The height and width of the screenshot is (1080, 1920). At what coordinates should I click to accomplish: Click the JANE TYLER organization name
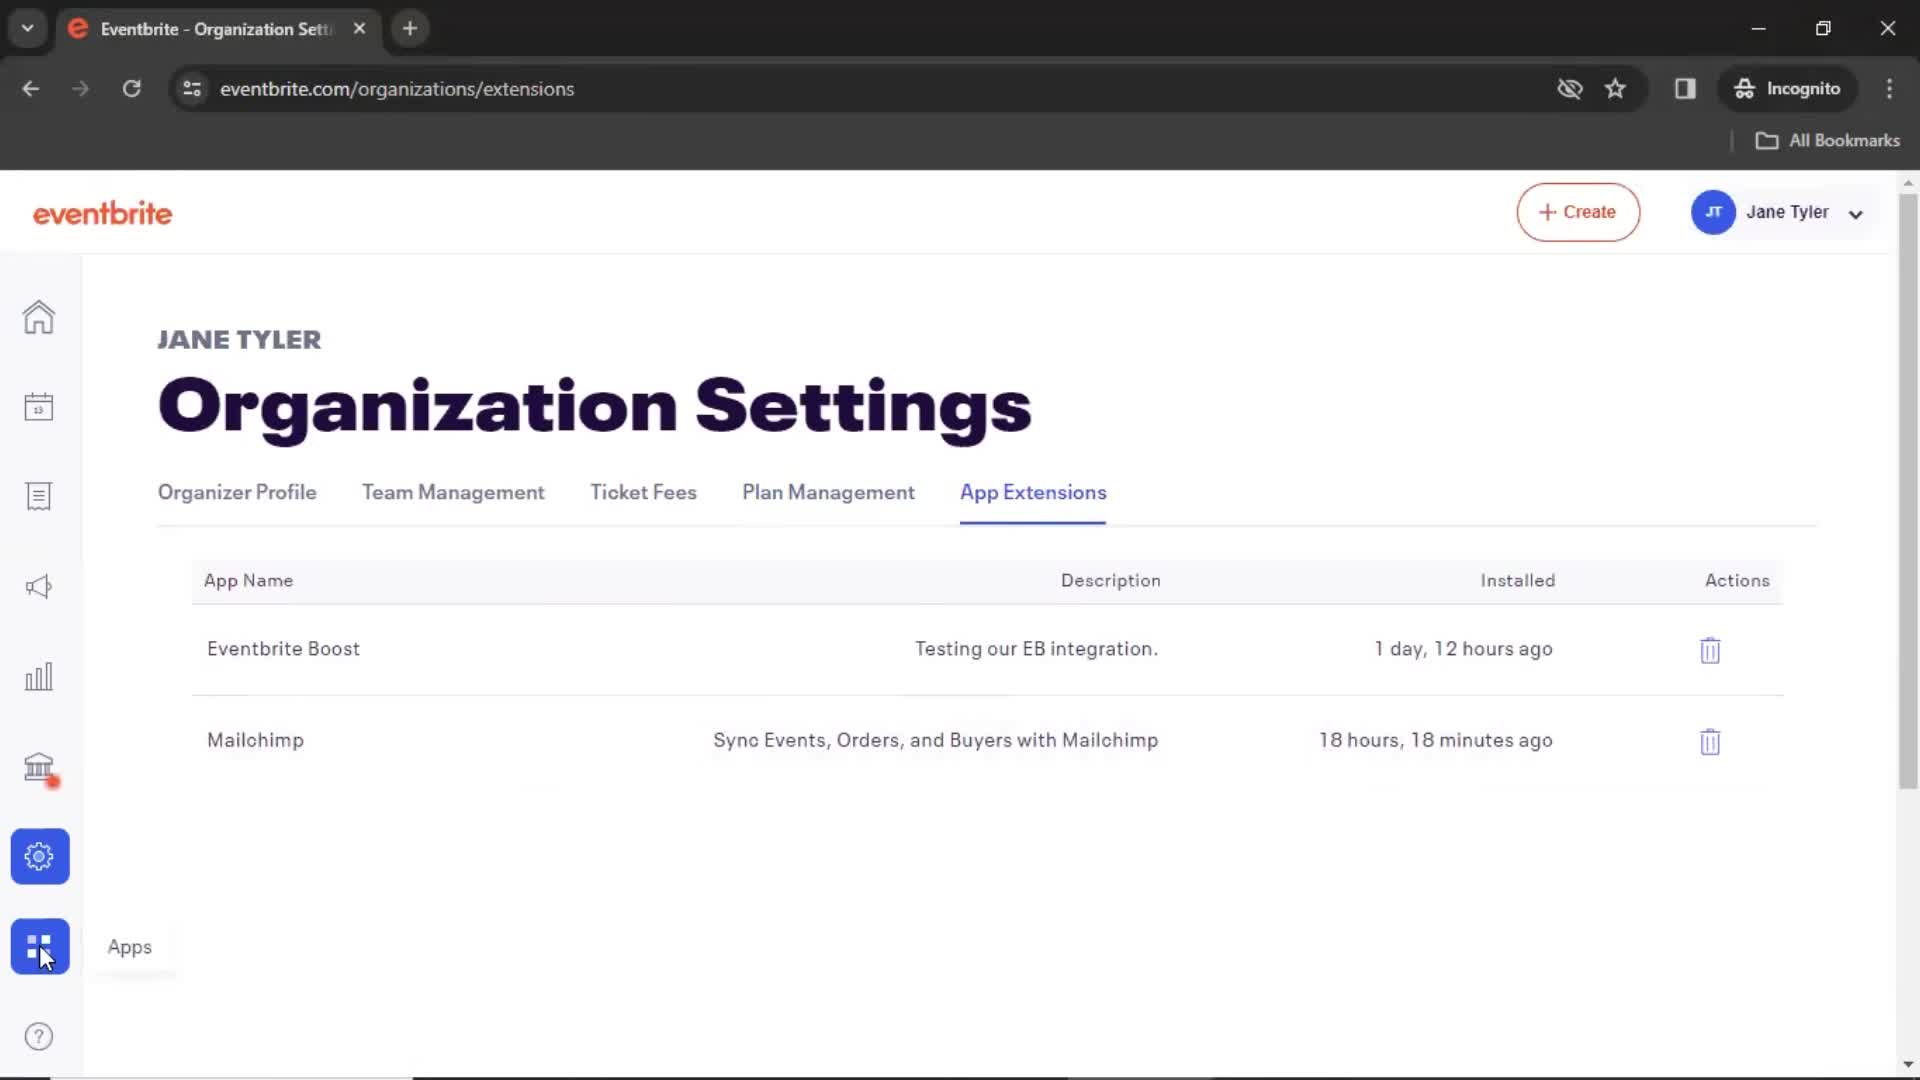(239, 340)
